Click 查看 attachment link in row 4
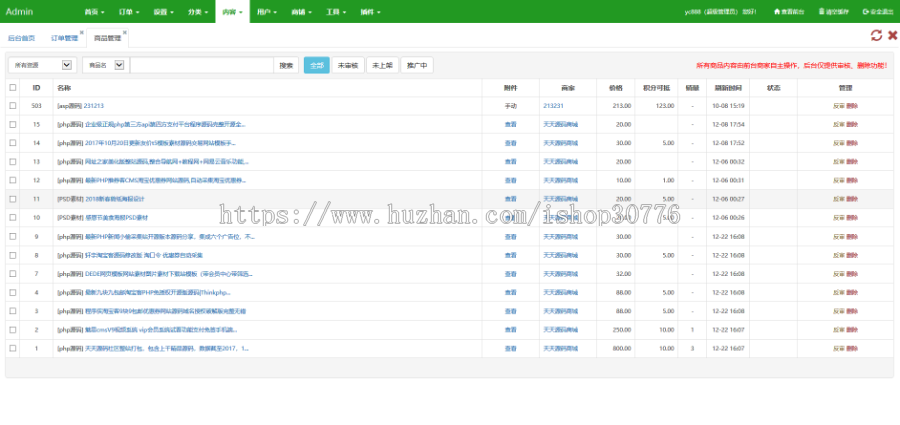 tap(510, 292)
